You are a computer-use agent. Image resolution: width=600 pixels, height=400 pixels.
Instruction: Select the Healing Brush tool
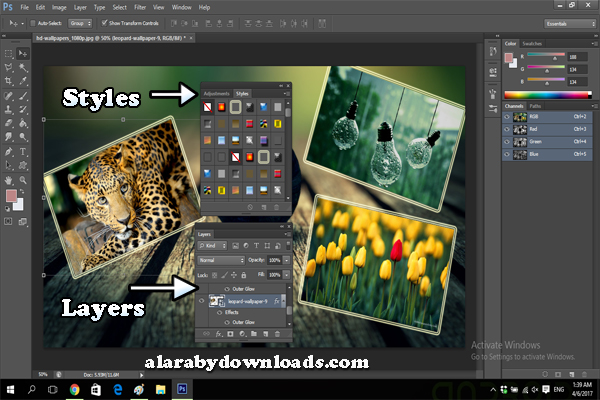(8, 95)
